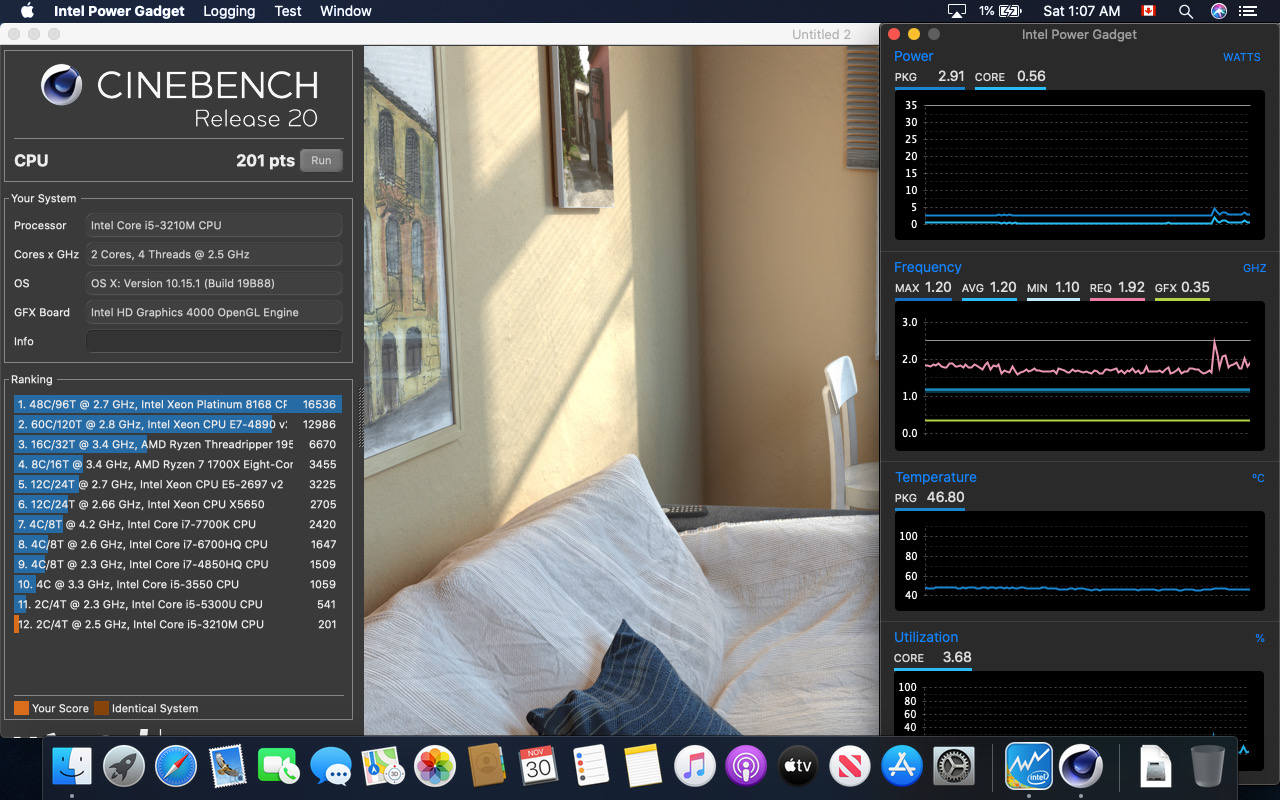Open News from the Dock

(x=850, y=767)
